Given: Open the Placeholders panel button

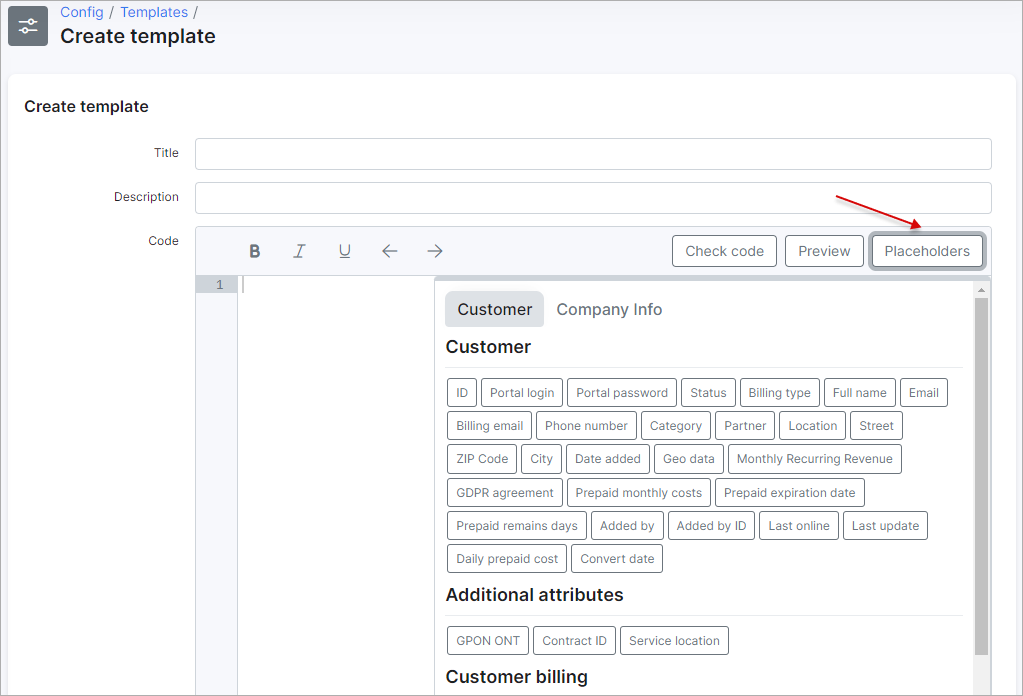Looking at the screenshot, I should [x=927, y=251].
